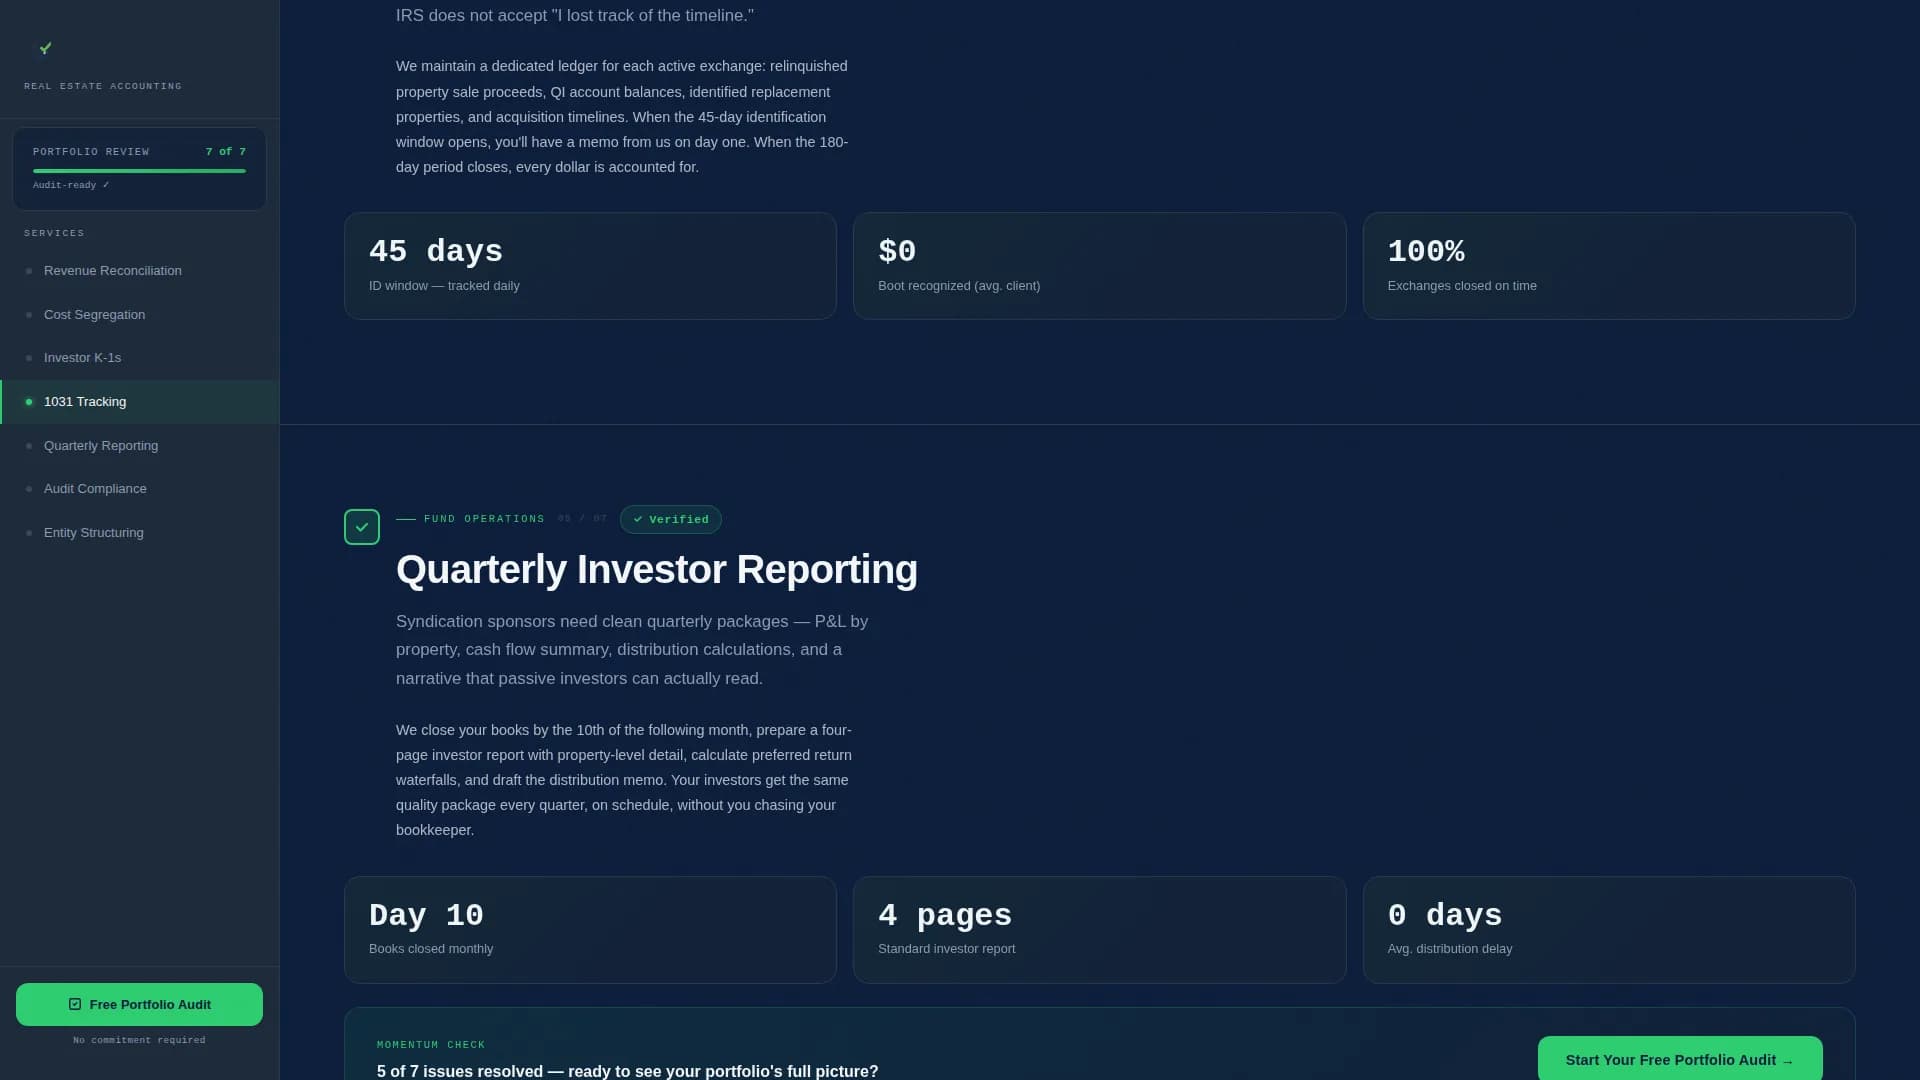The height and width of the screenshot is (1080, 1920).
Task: Expand the Services section header
Action: [54, 233]
